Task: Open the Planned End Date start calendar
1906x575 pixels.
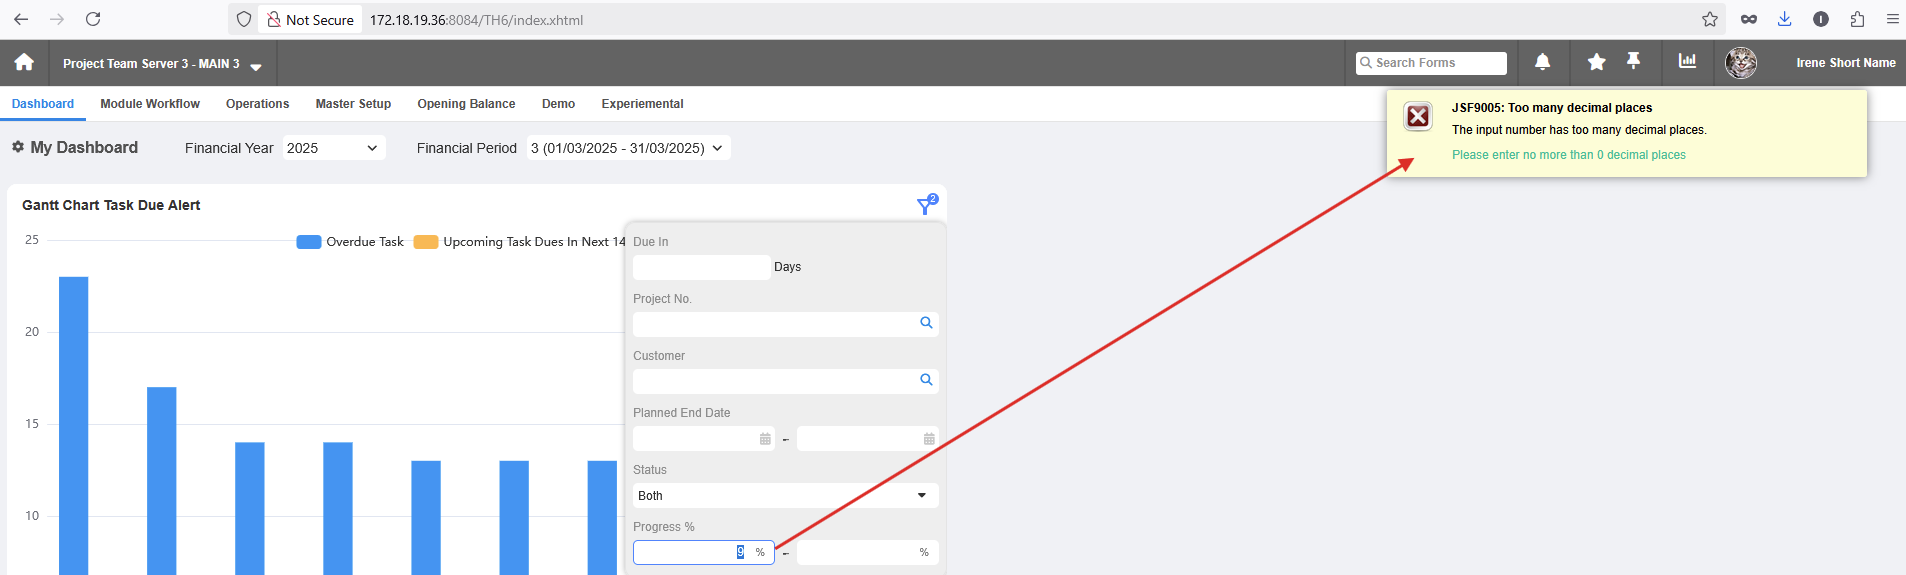Action: [x=765, y=439]
